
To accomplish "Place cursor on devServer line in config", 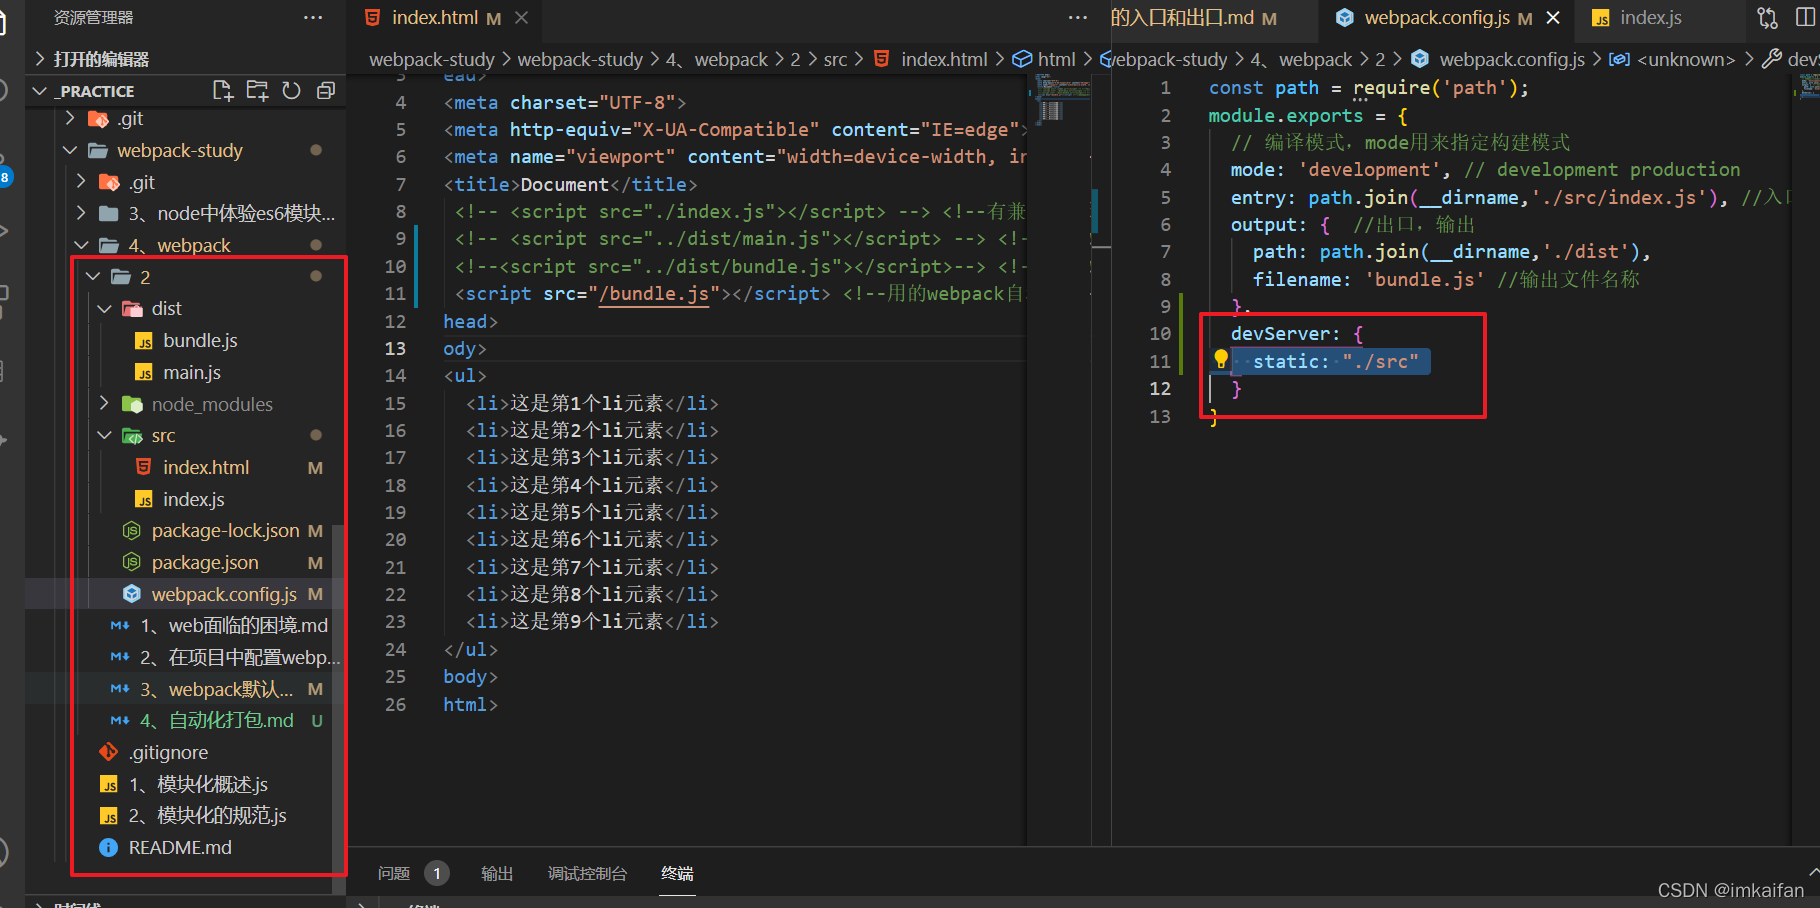I will 1297,334.
